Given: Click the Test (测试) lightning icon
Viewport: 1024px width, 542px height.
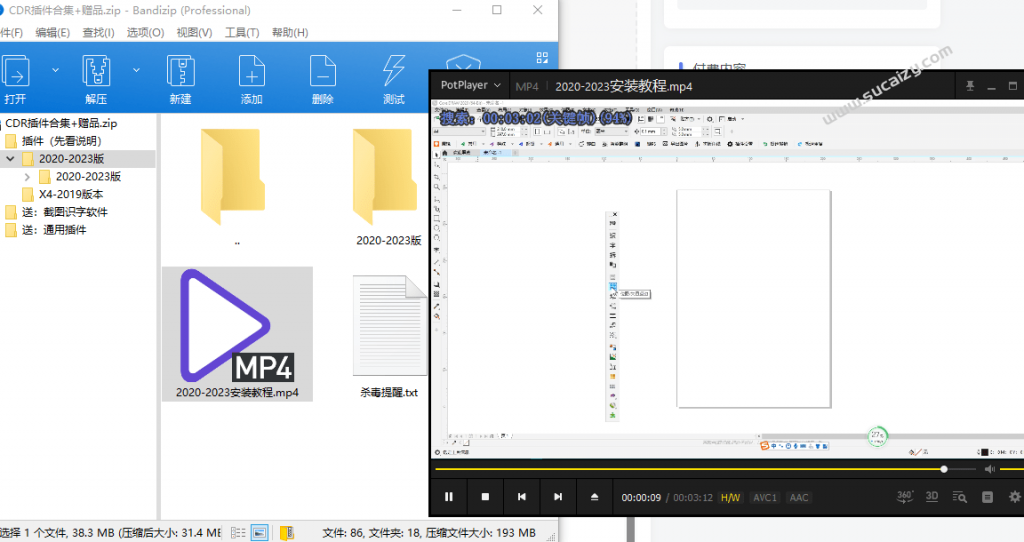Looking at the screenshot, I should point(393,74).
